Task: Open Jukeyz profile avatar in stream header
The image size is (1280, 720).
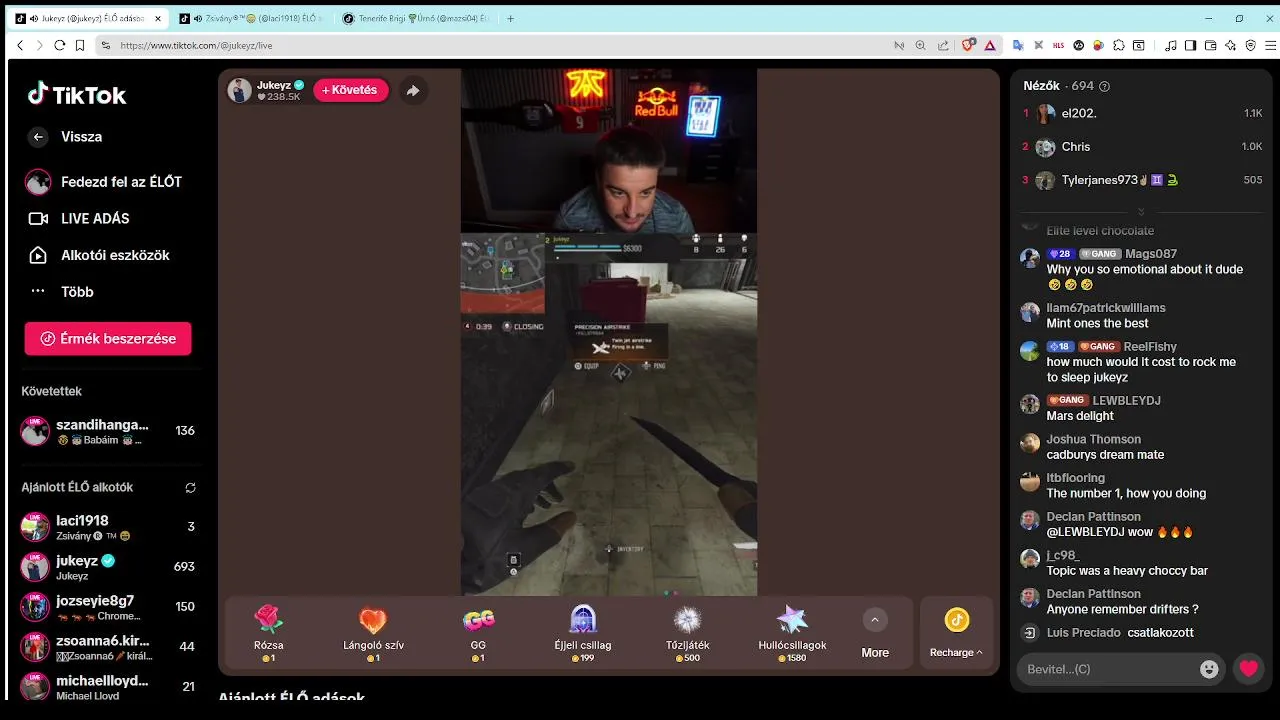Action: 239,90
